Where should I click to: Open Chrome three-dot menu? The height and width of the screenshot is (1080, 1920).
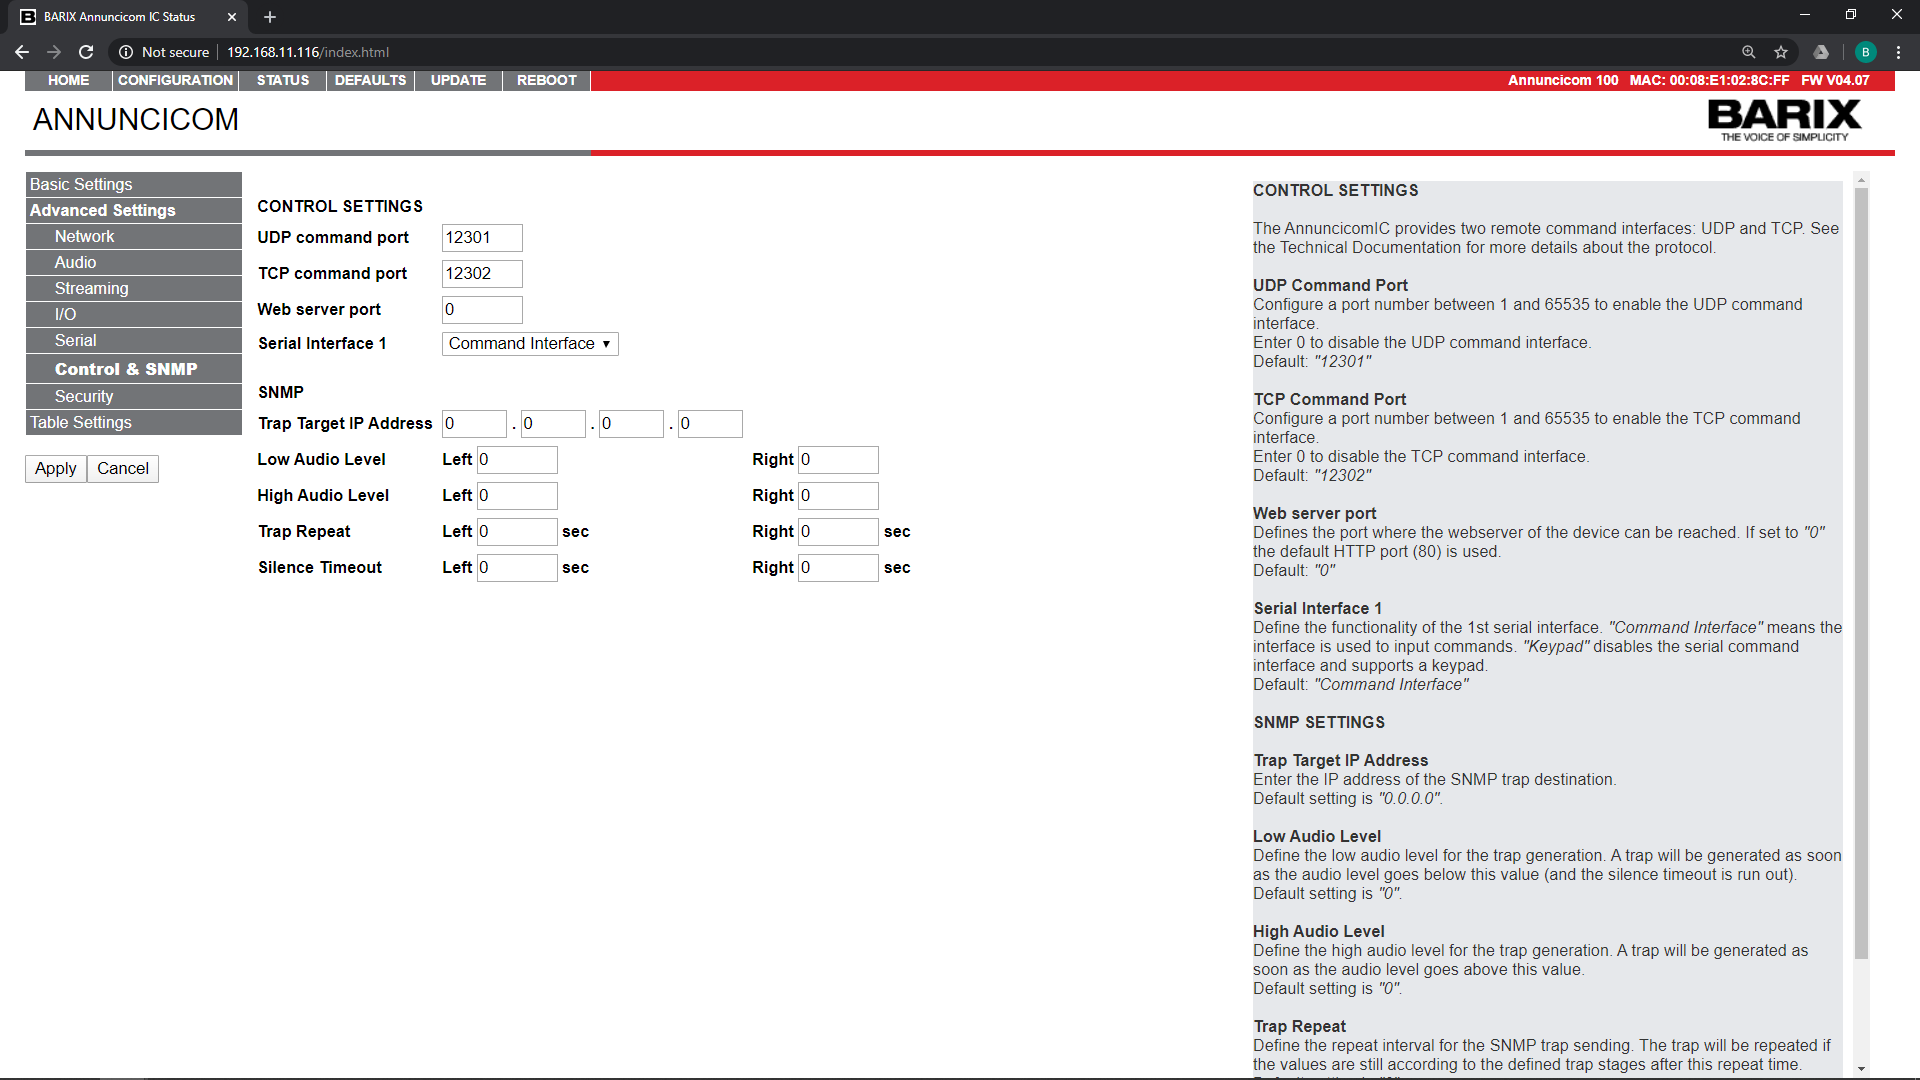[x=1898, y=52]
